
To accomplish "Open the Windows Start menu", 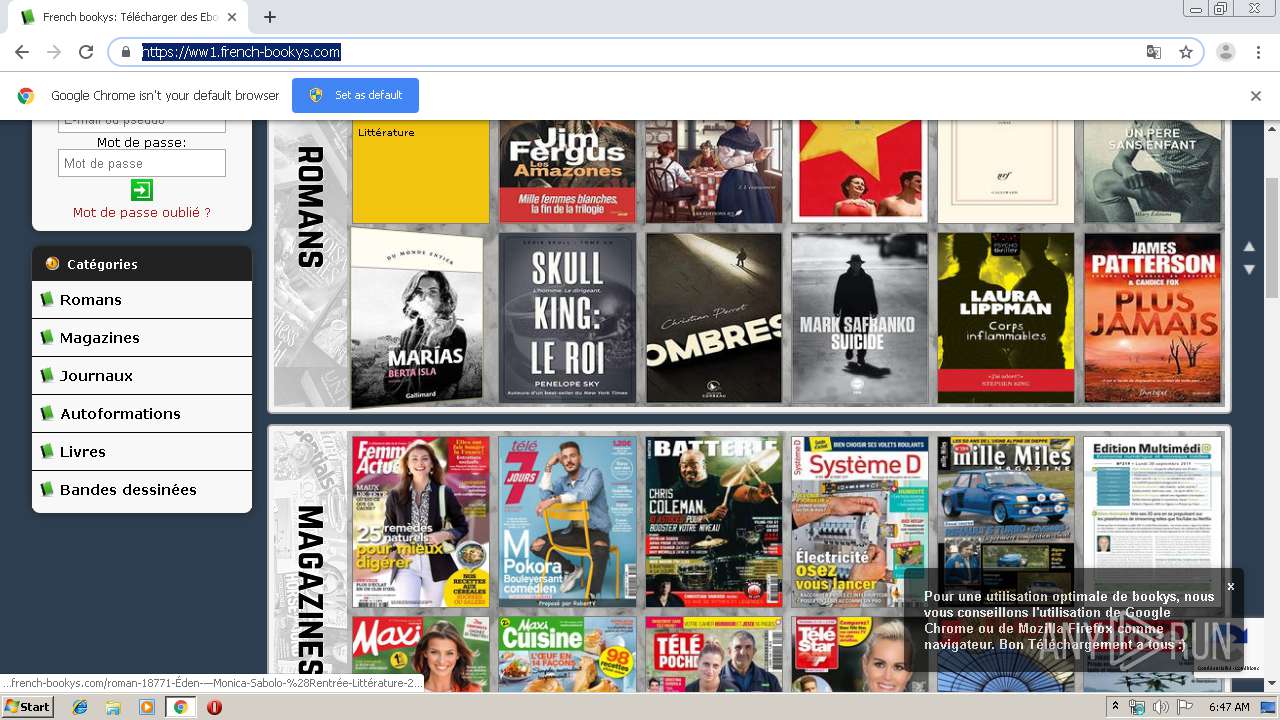I will 28,707.
